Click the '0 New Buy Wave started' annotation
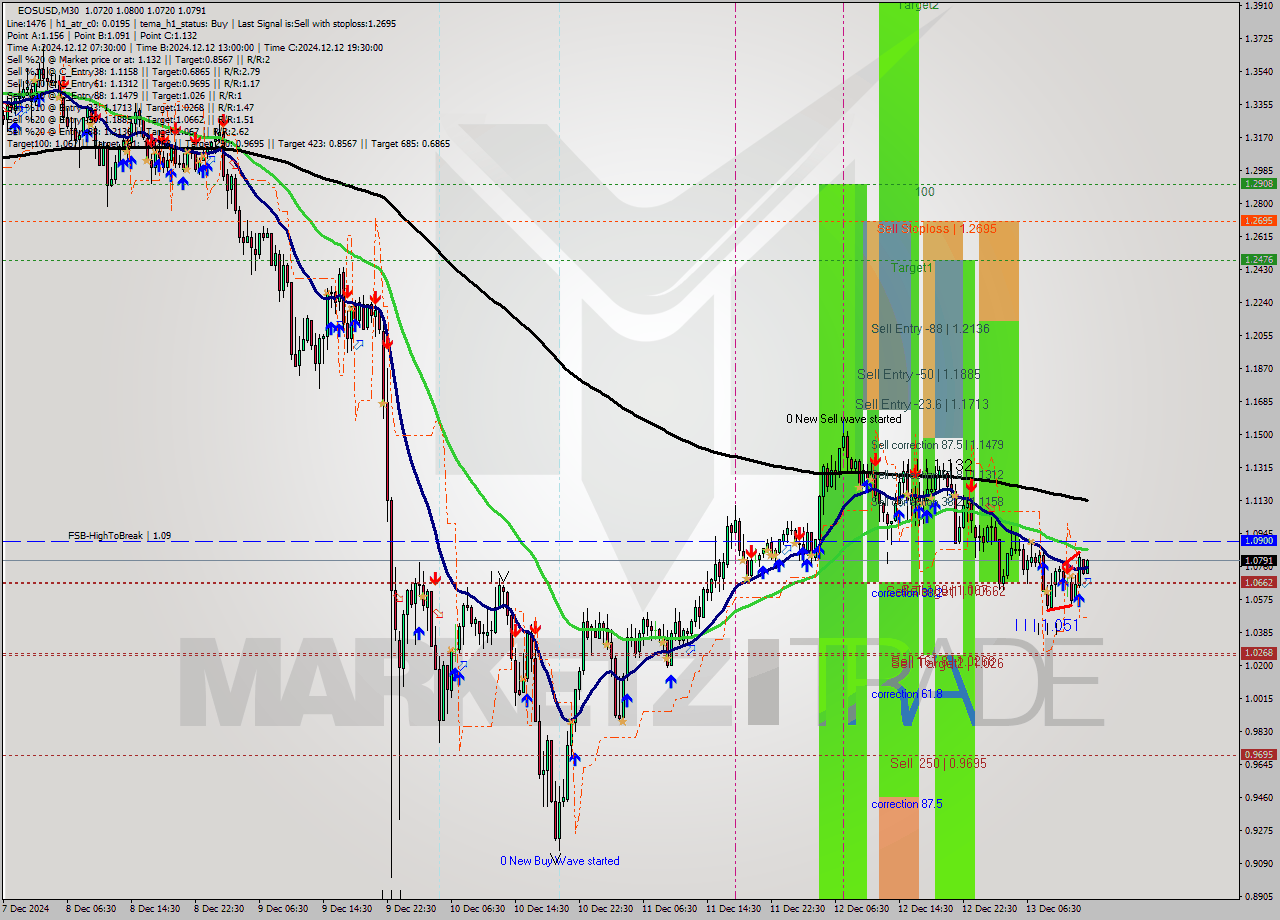1280x920 pixels. pyautogui.click(x=560, y=861)
